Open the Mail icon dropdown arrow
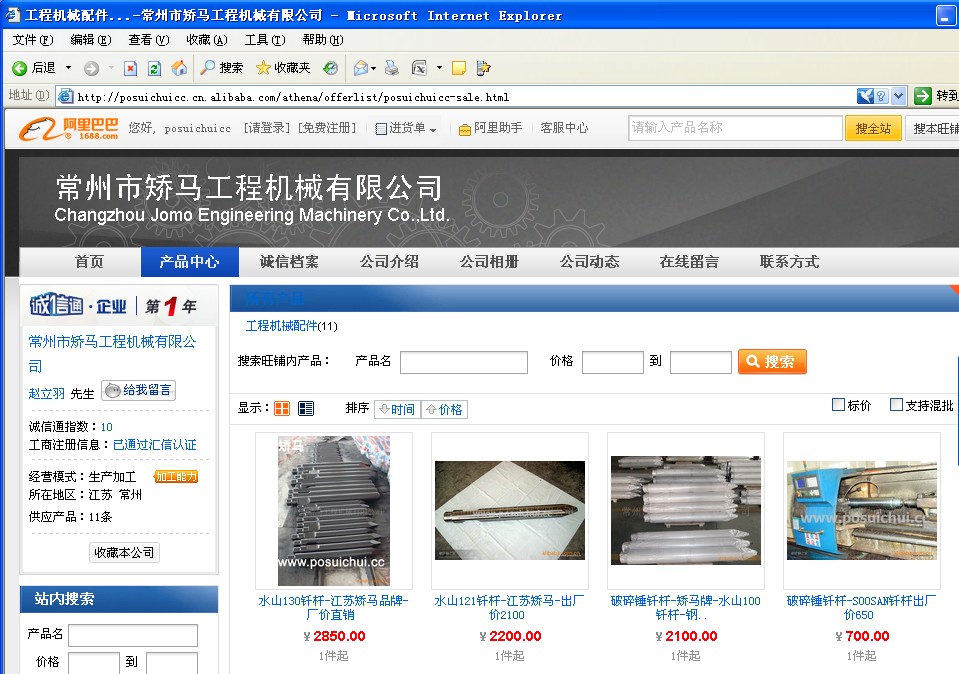The height and width of the screenshot is (674, 959). 374,69
